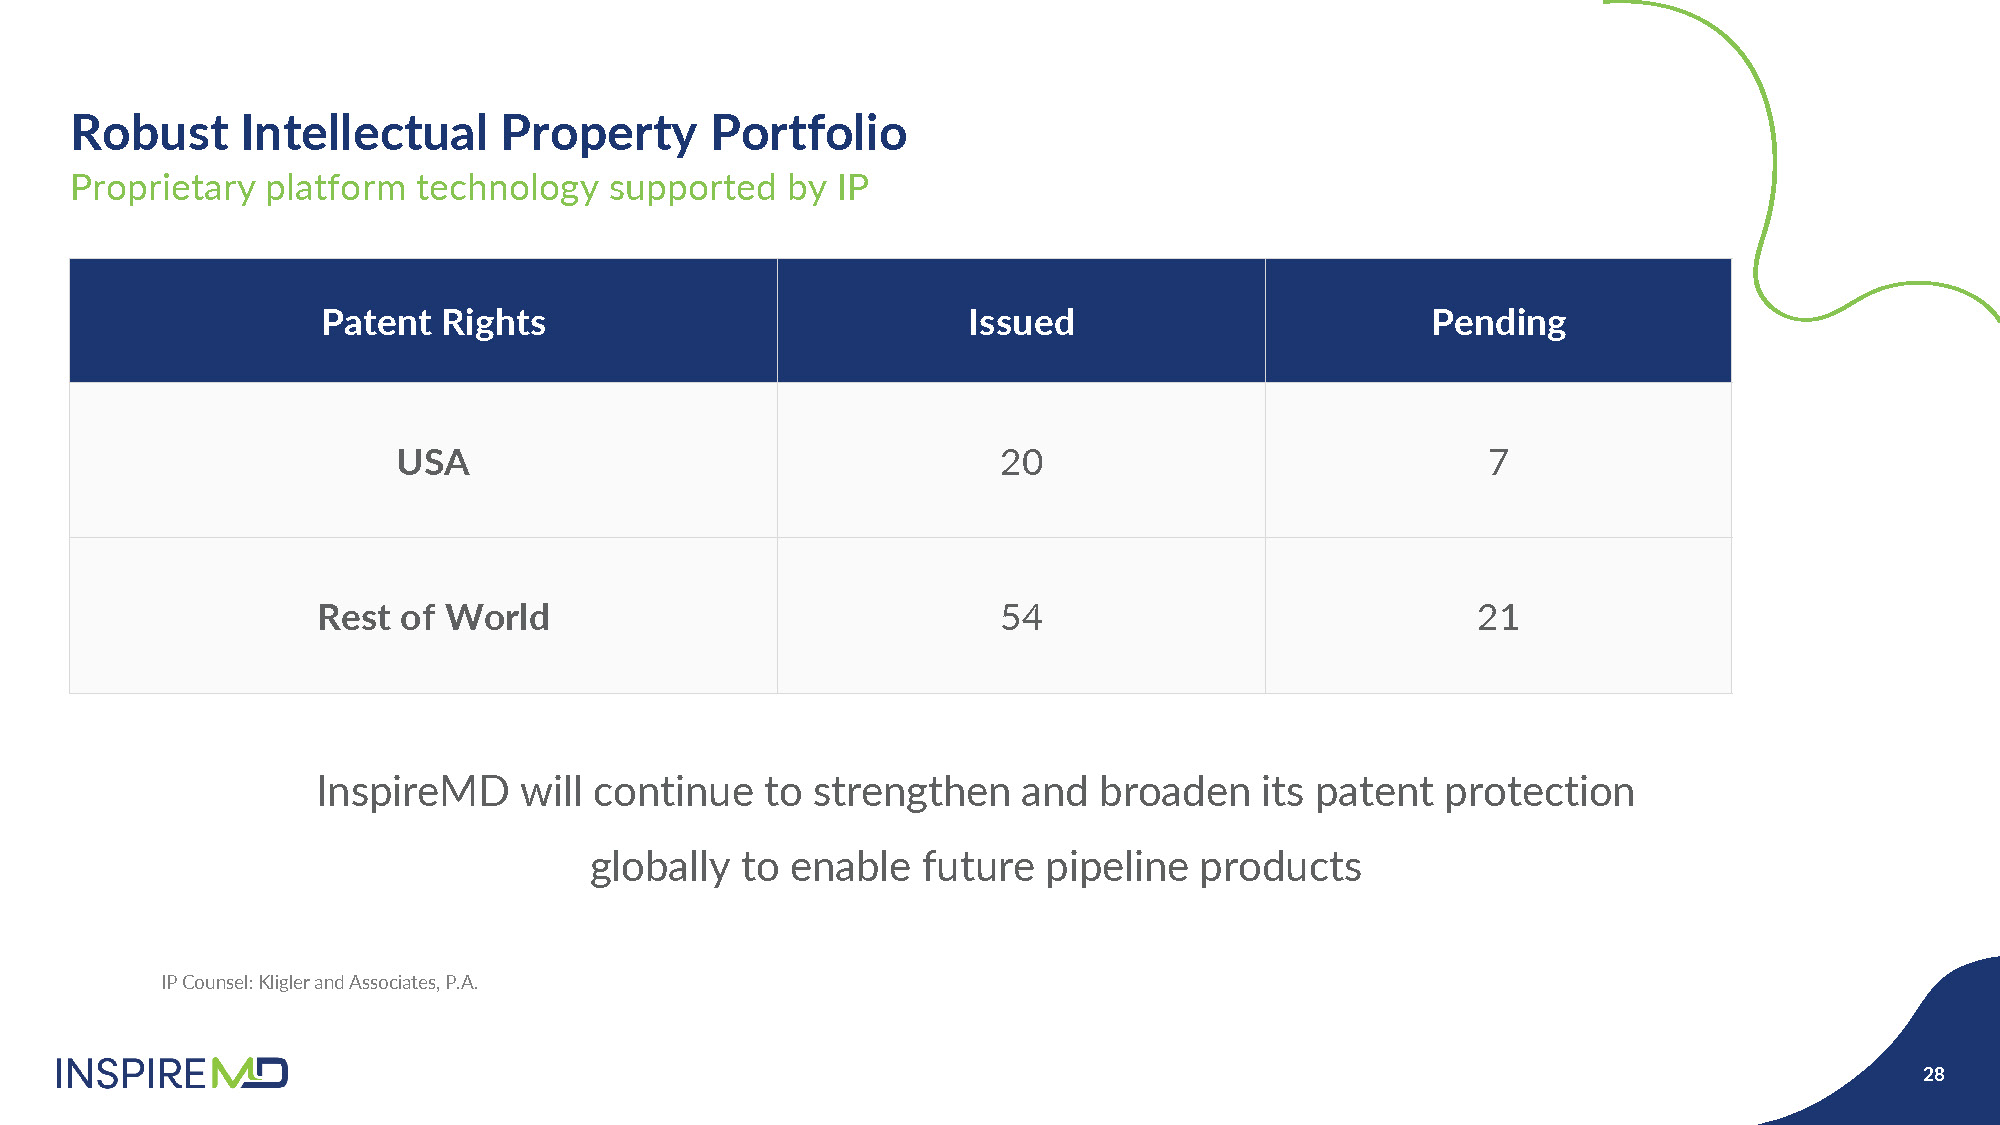Viewport: 2000px width, 1125px height.
Task: Select the Patent Rights column header
Action: (x=433, y=322)
